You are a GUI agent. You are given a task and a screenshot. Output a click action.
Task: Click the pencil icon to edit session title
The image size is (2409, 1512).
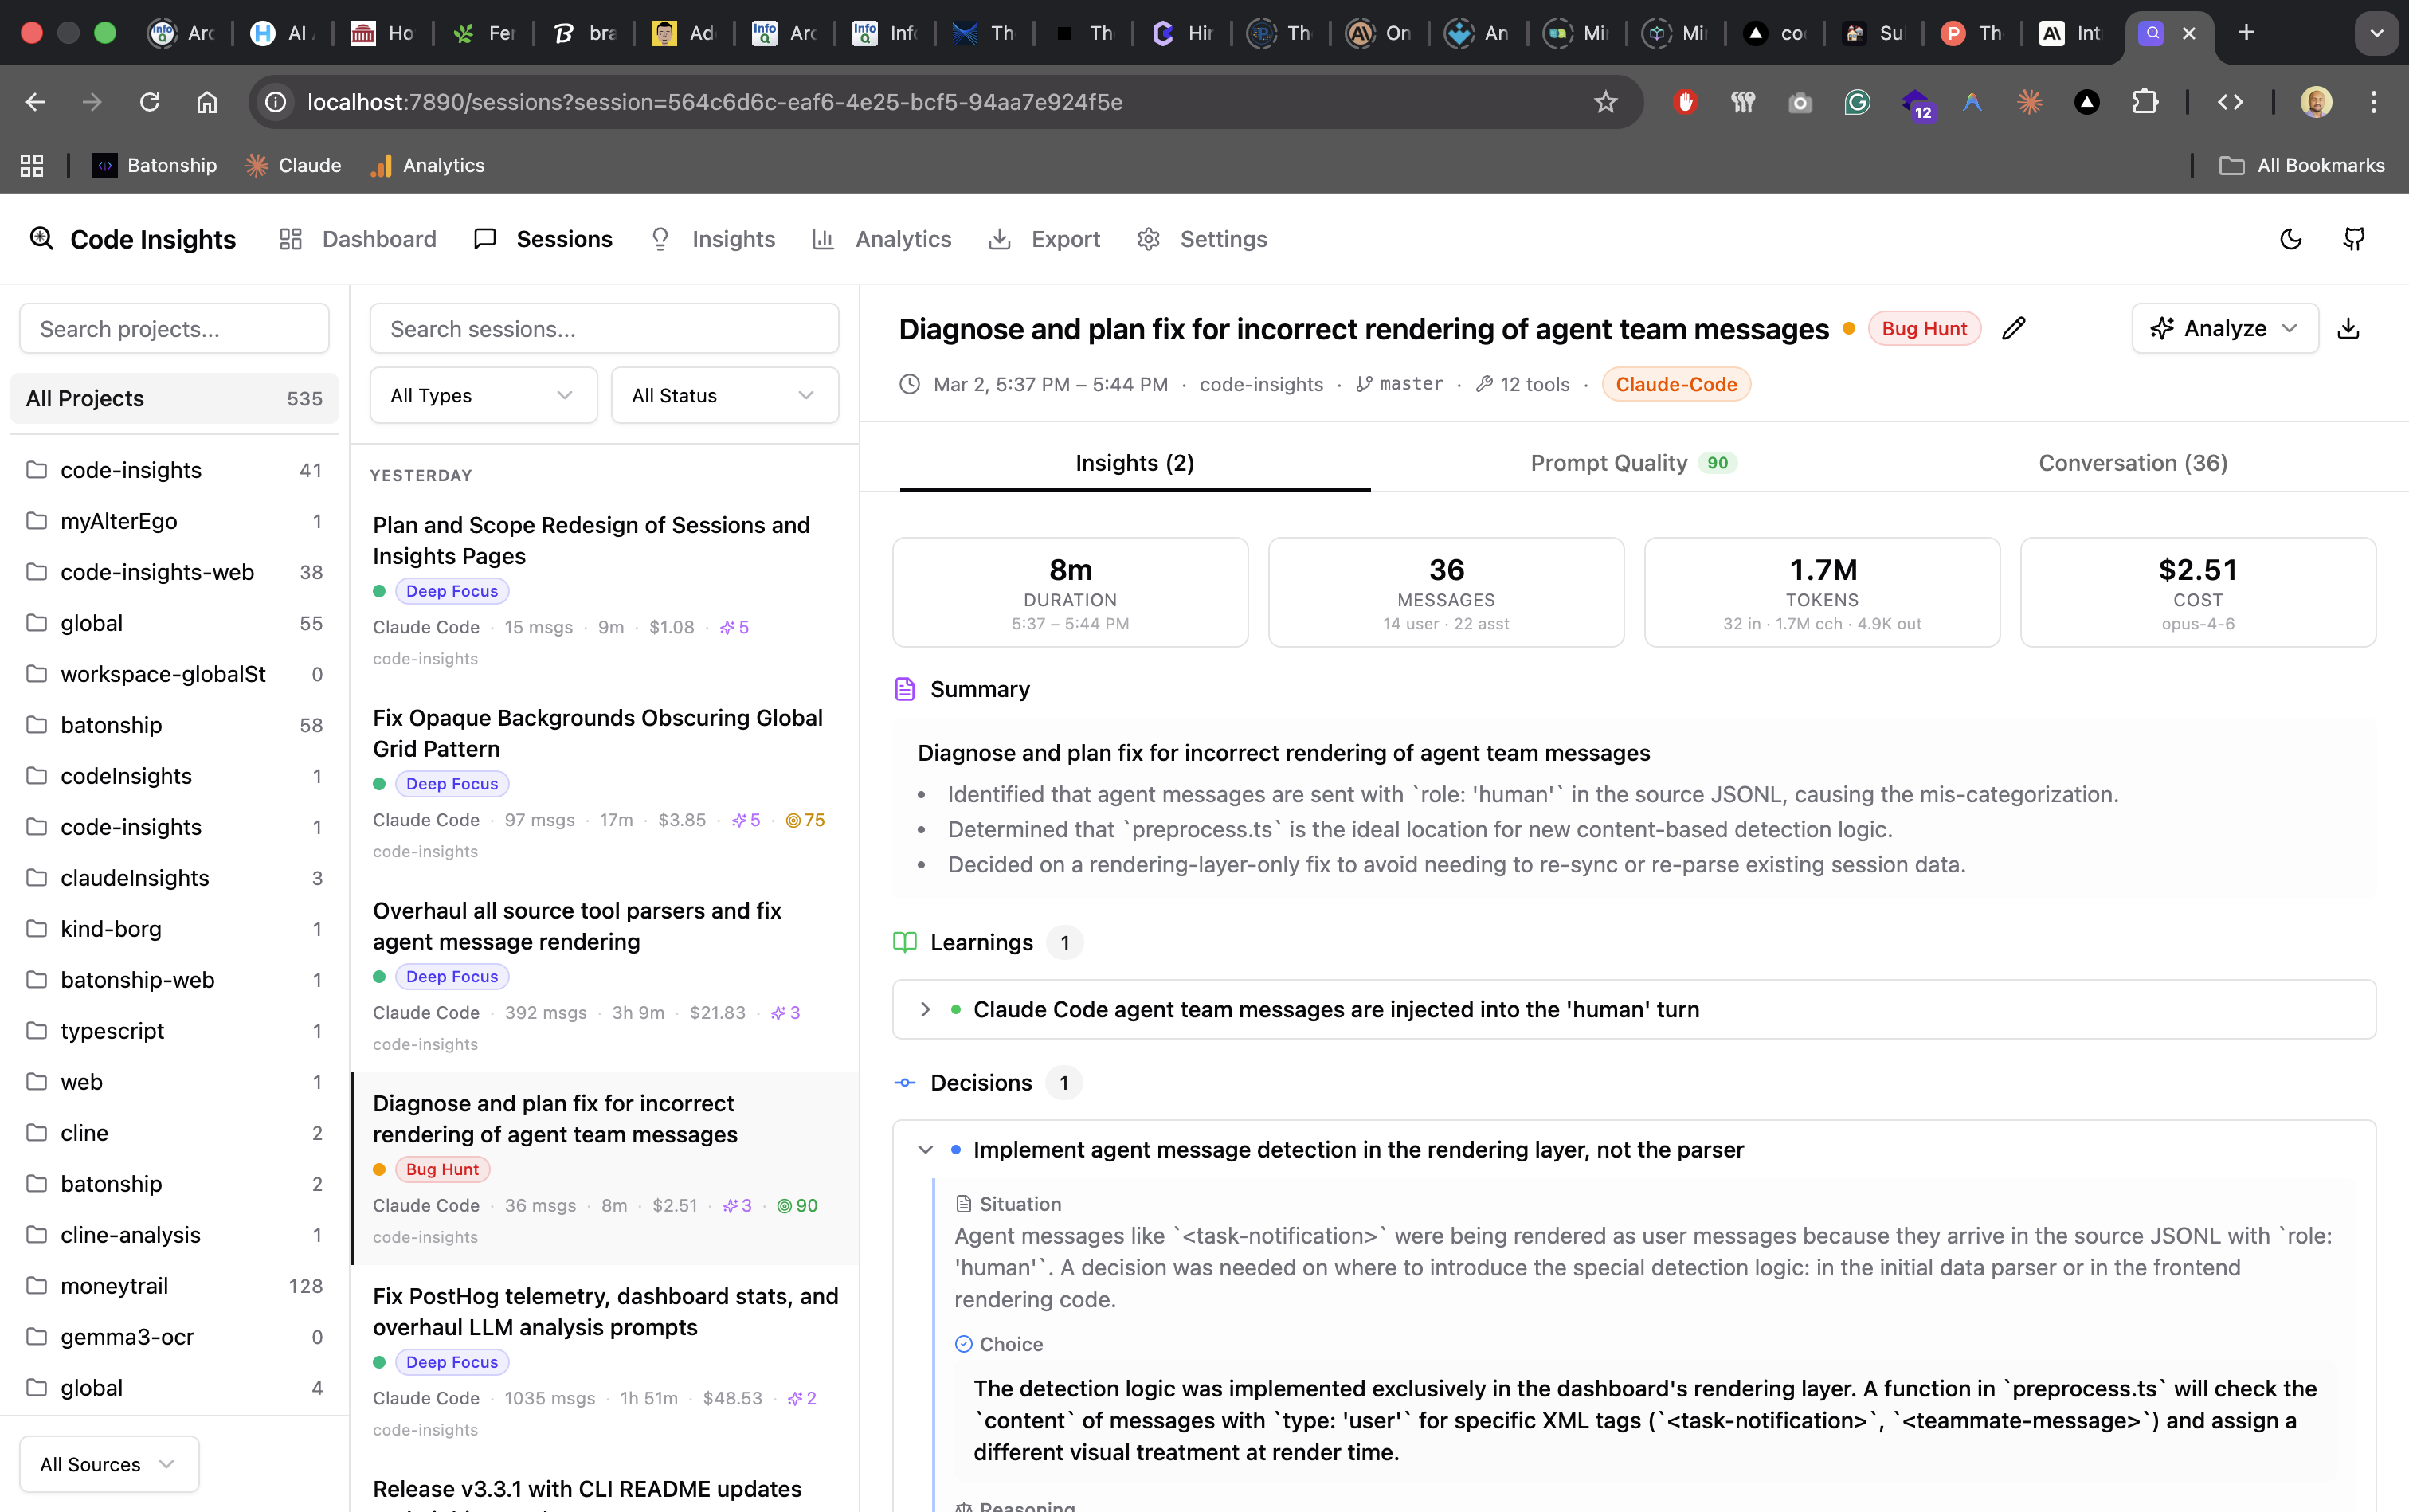pyautogui.click(x=2013, y=328)
